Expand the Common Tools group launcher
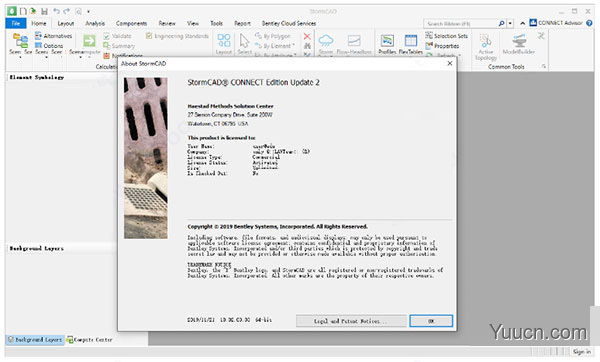The width and height of the screenshot is (600, 362). [x=544, y=67]
